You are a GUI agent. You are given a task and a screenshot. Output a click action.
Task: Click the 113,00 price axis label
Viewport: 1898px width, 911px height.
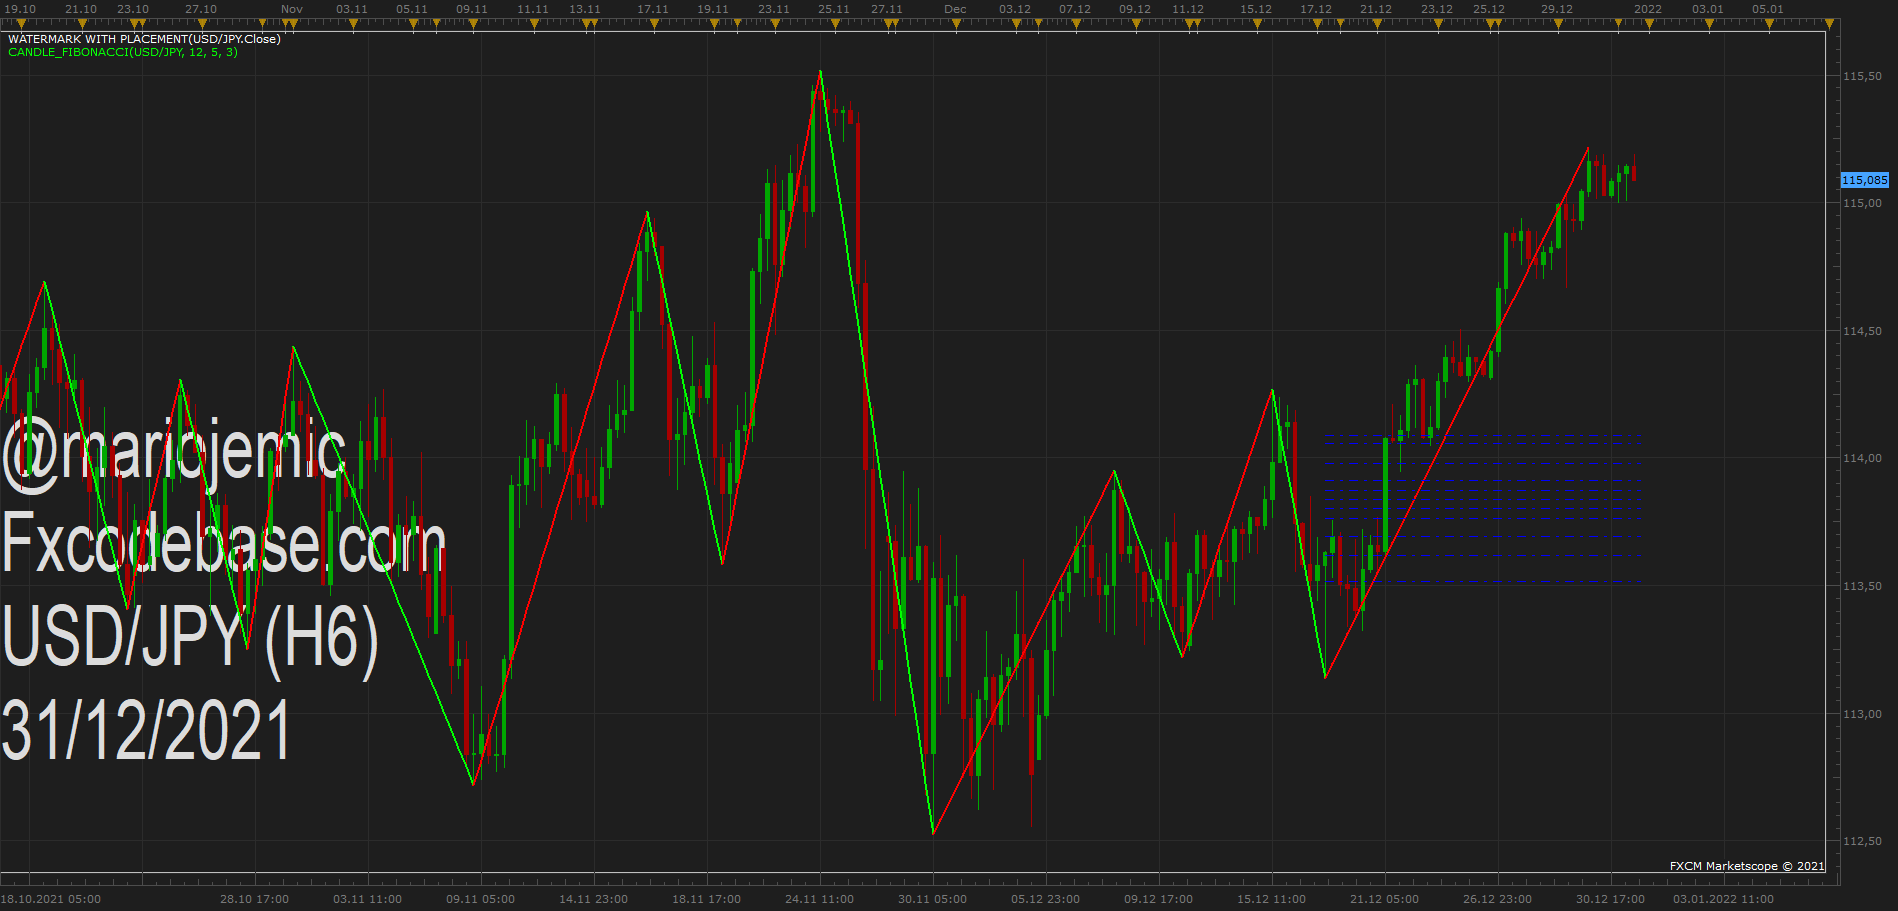(1862, 714)
